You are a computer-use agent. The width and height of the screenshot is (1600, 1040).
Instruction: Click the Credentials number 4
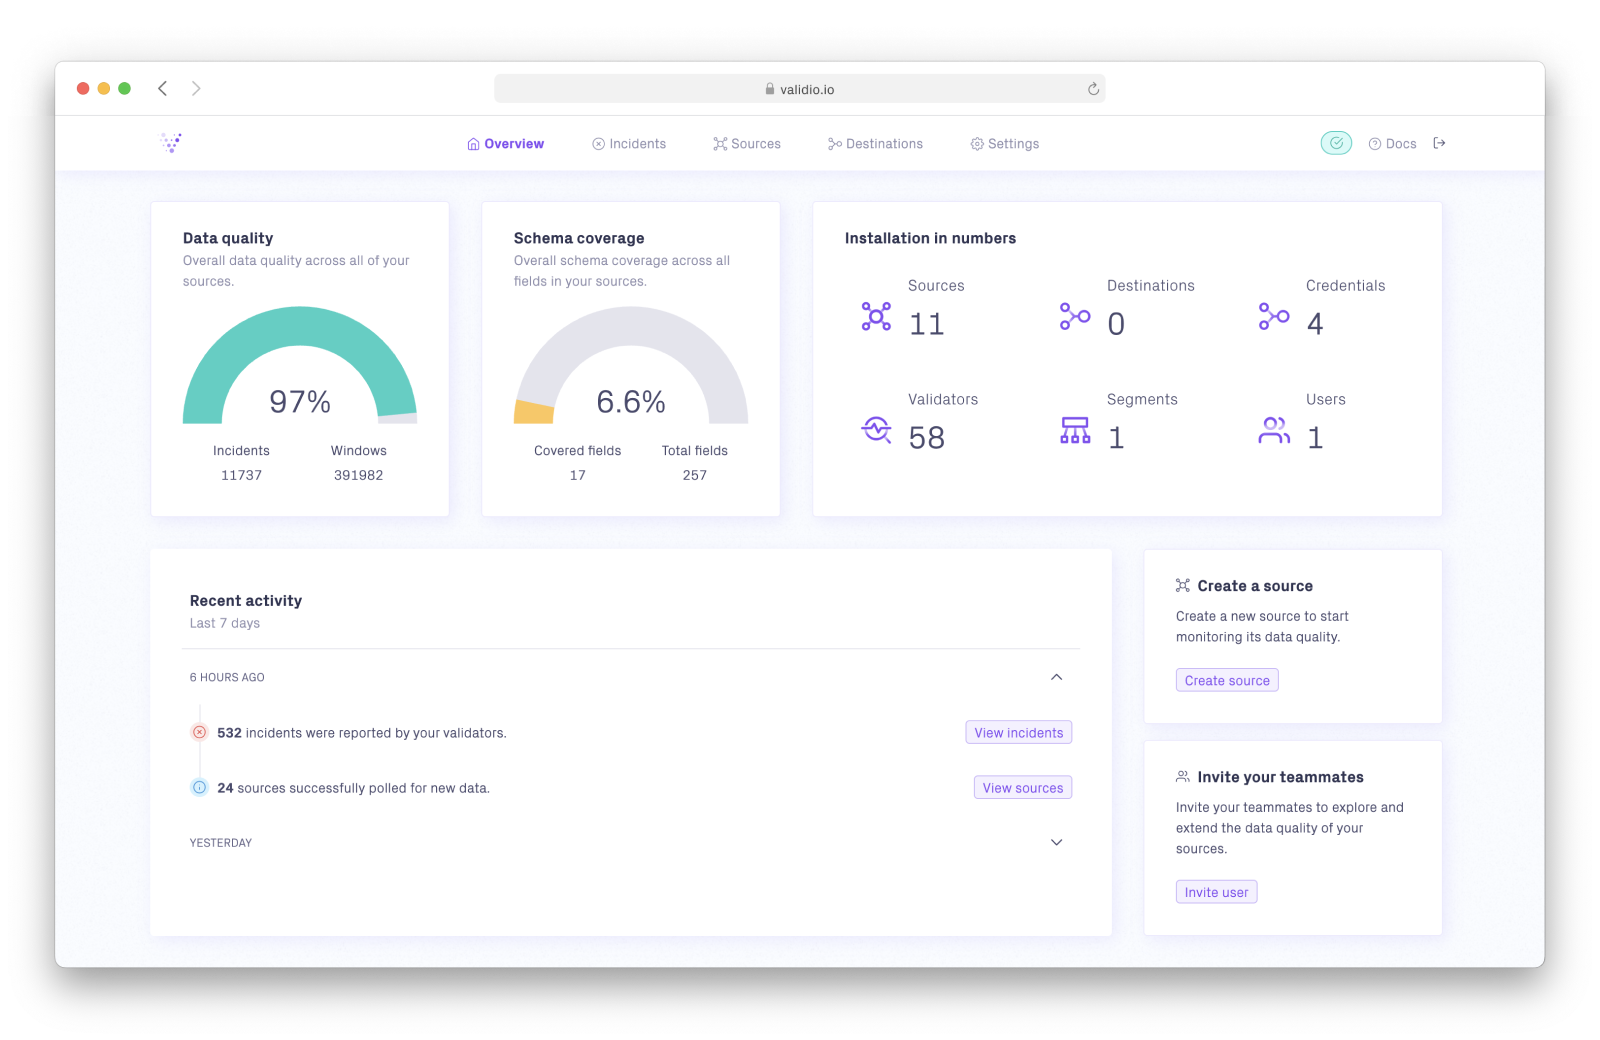[1315, 324]
